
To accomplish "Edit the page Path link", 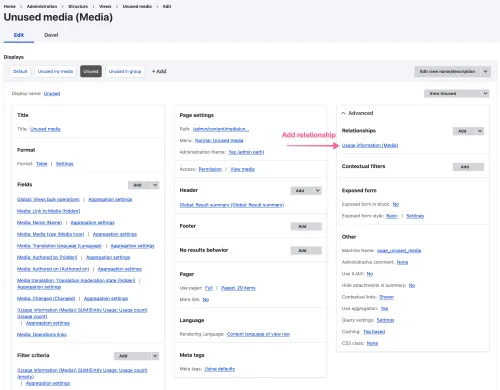I will tap(221, 129).
